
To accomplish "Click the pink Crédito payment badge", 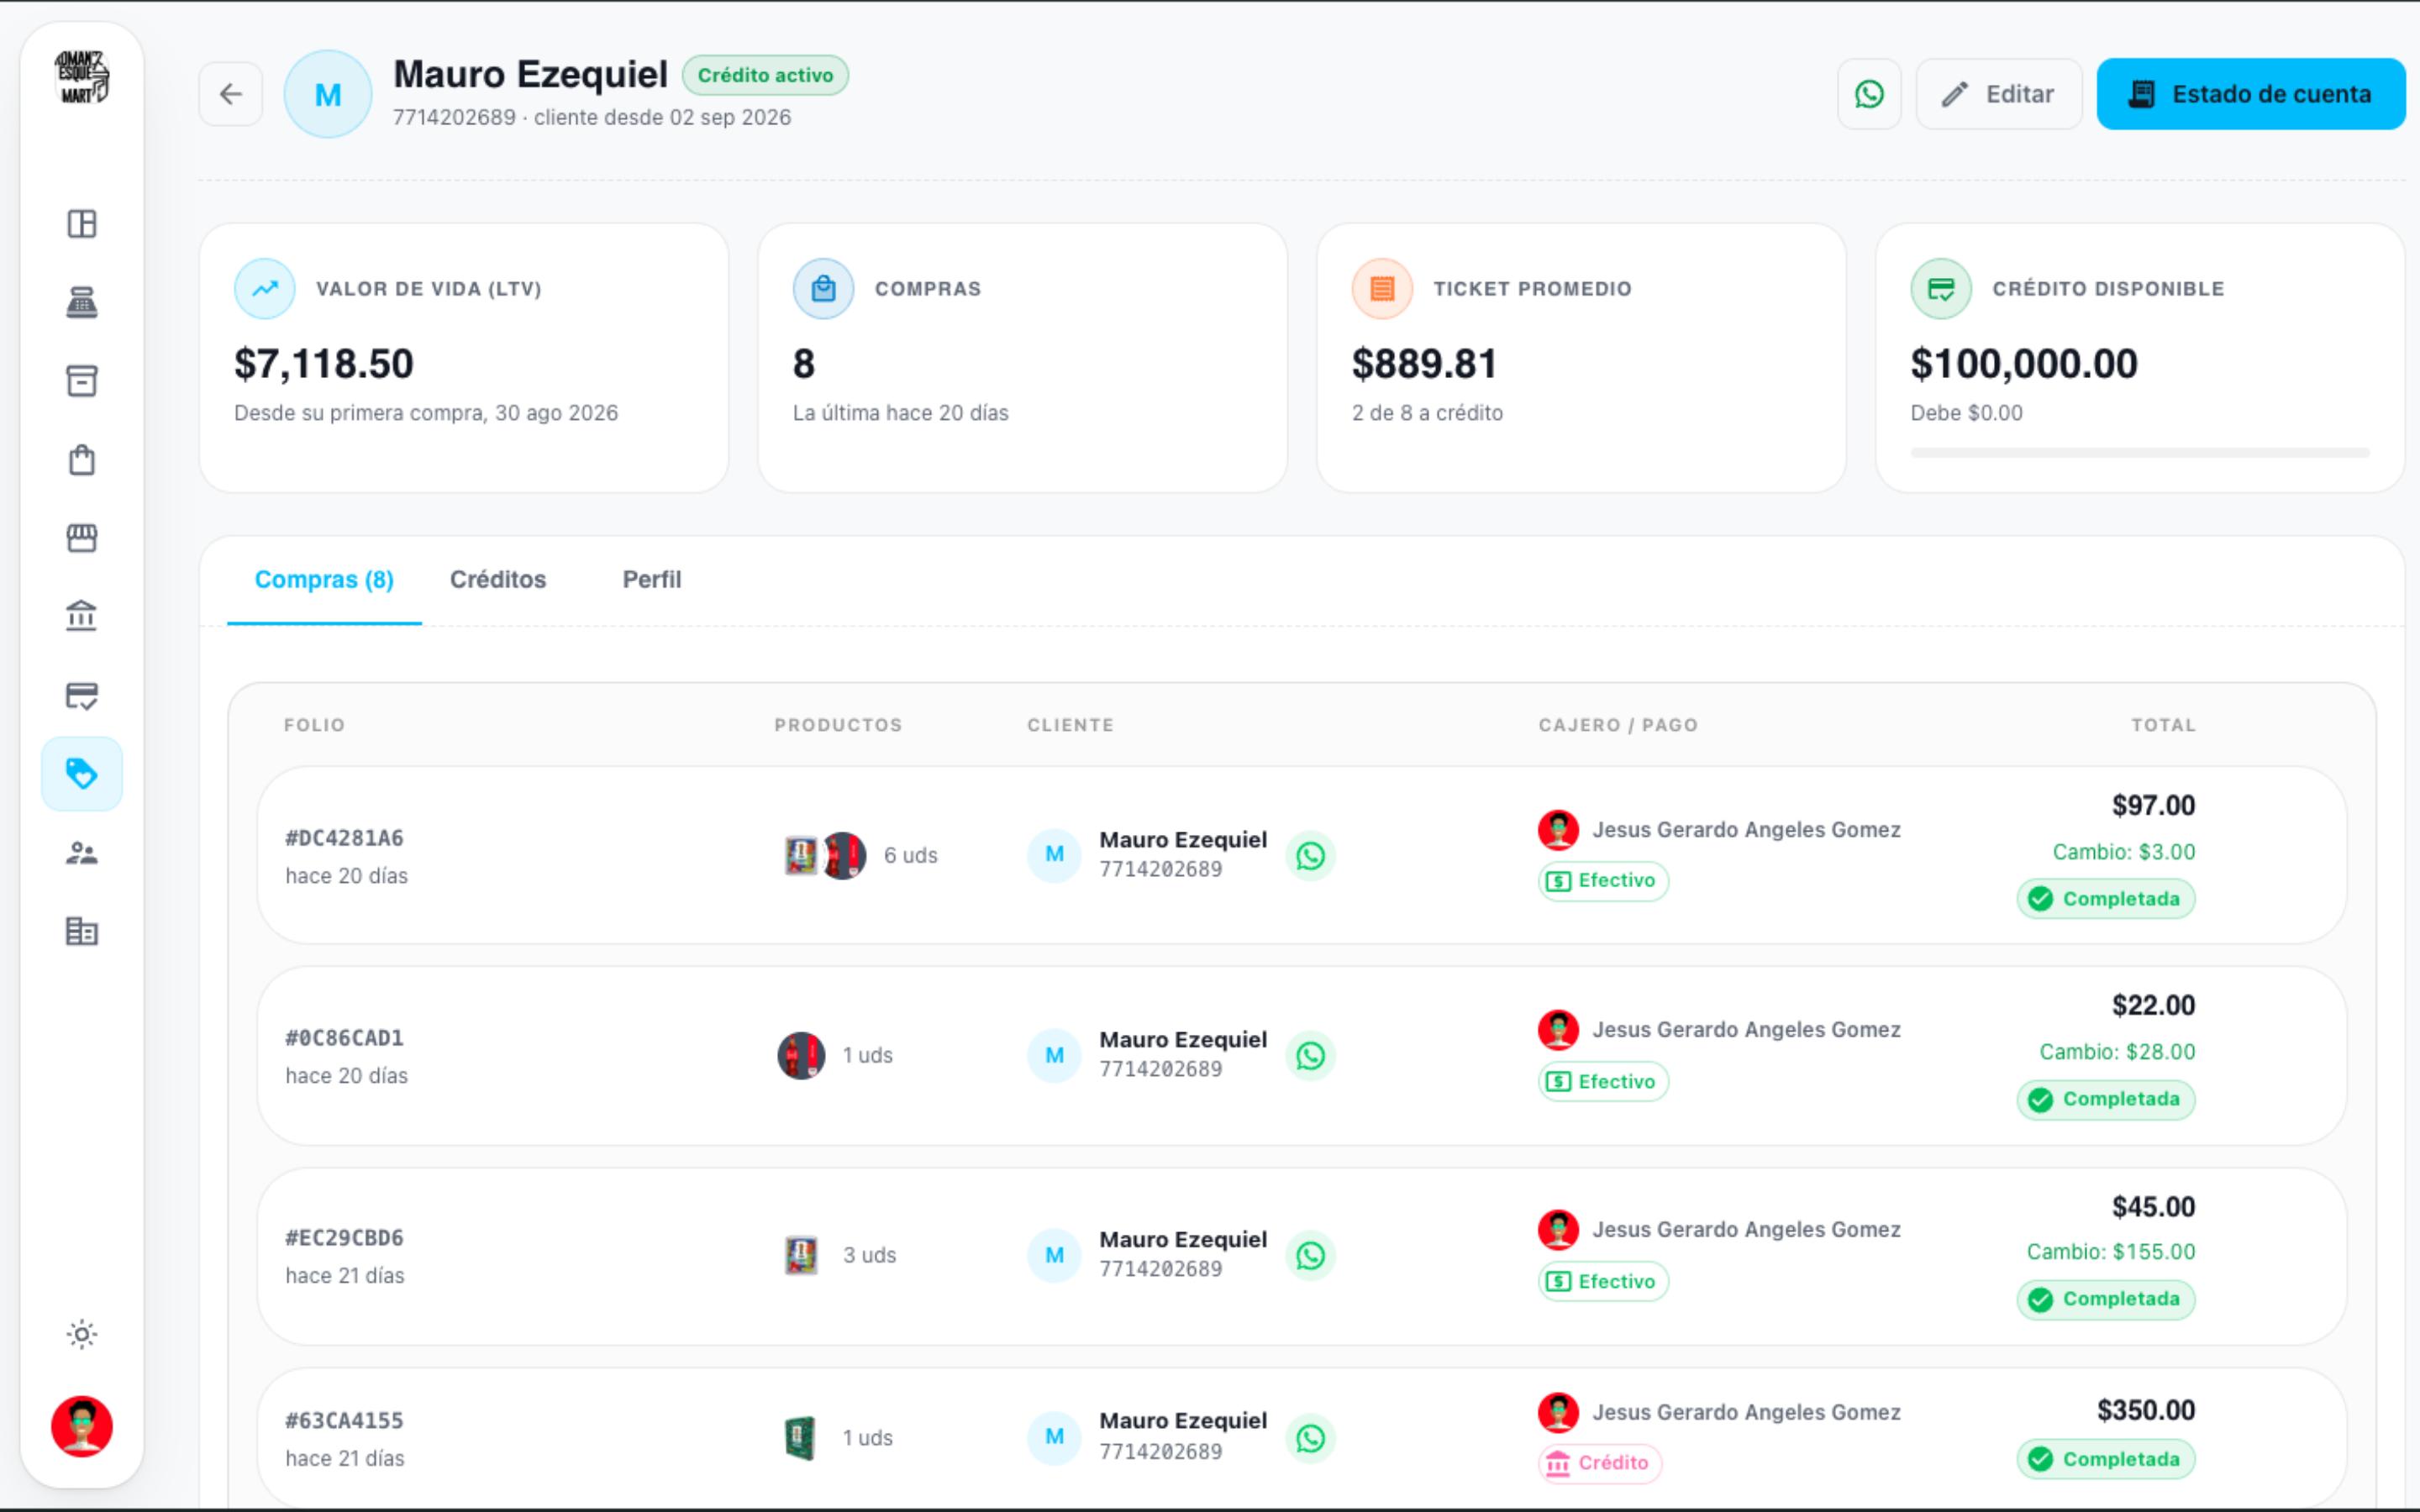I will click(x=1599, y=1463).
